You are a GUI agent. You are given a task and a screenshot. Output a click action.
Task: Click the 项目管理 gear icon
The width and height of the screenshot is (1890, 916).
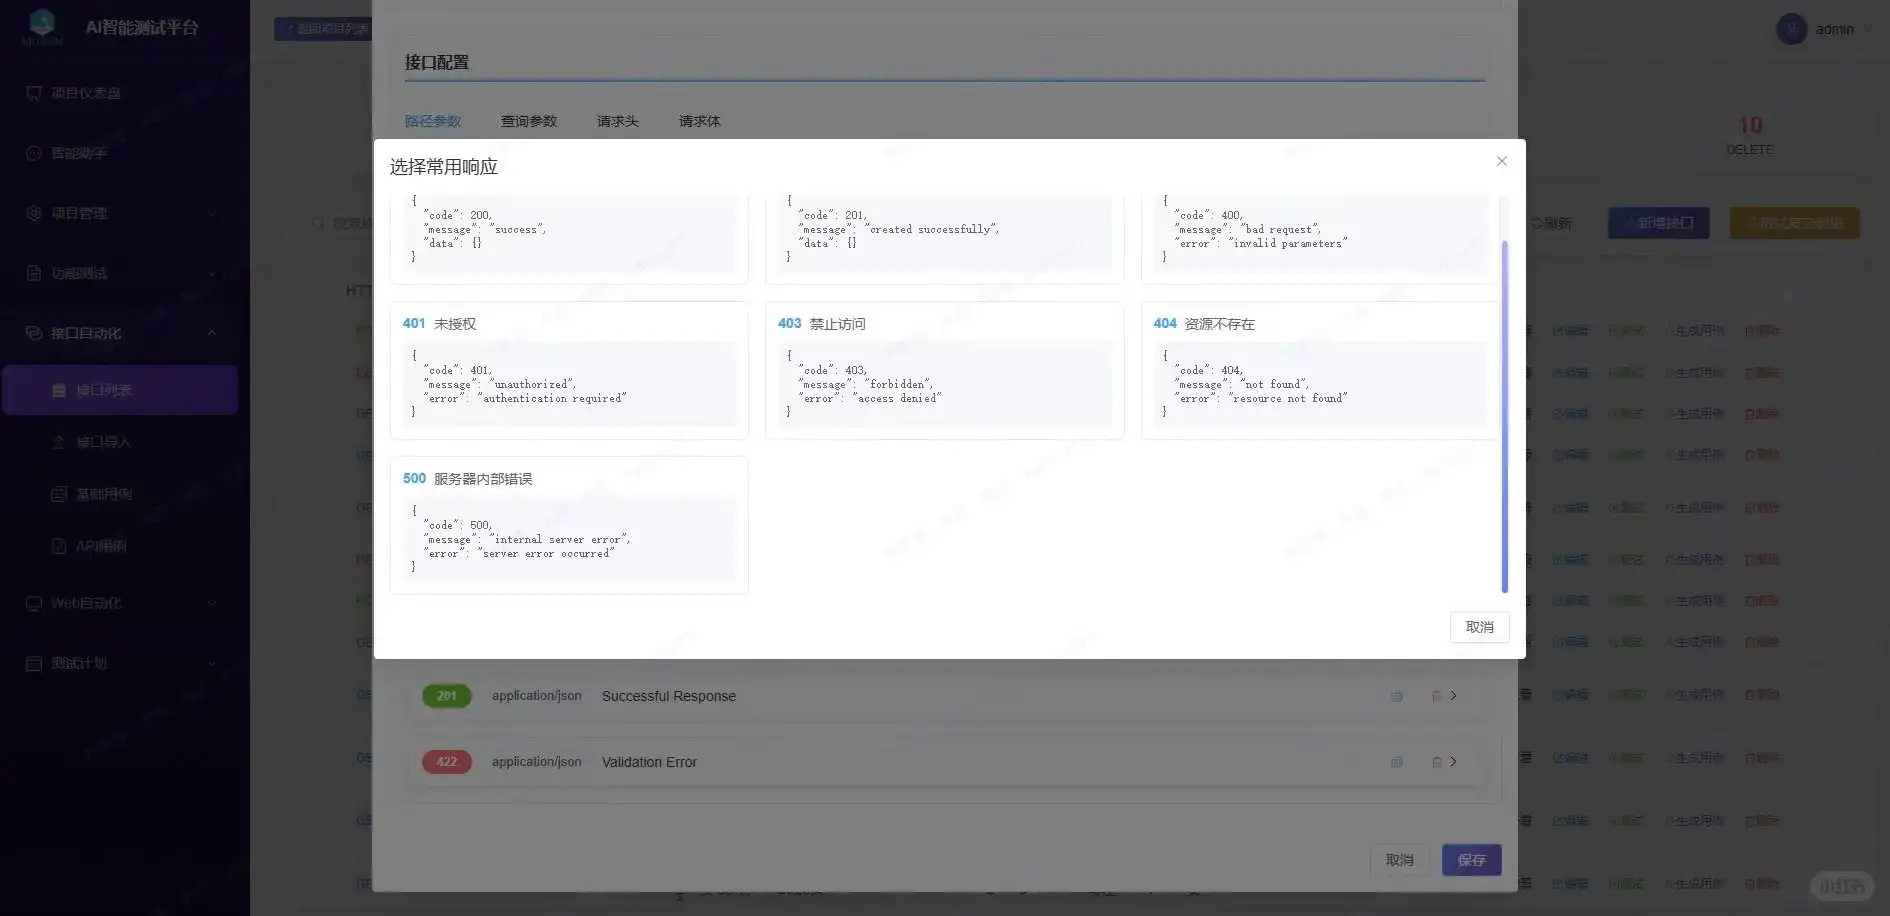(x=34, y=213)
